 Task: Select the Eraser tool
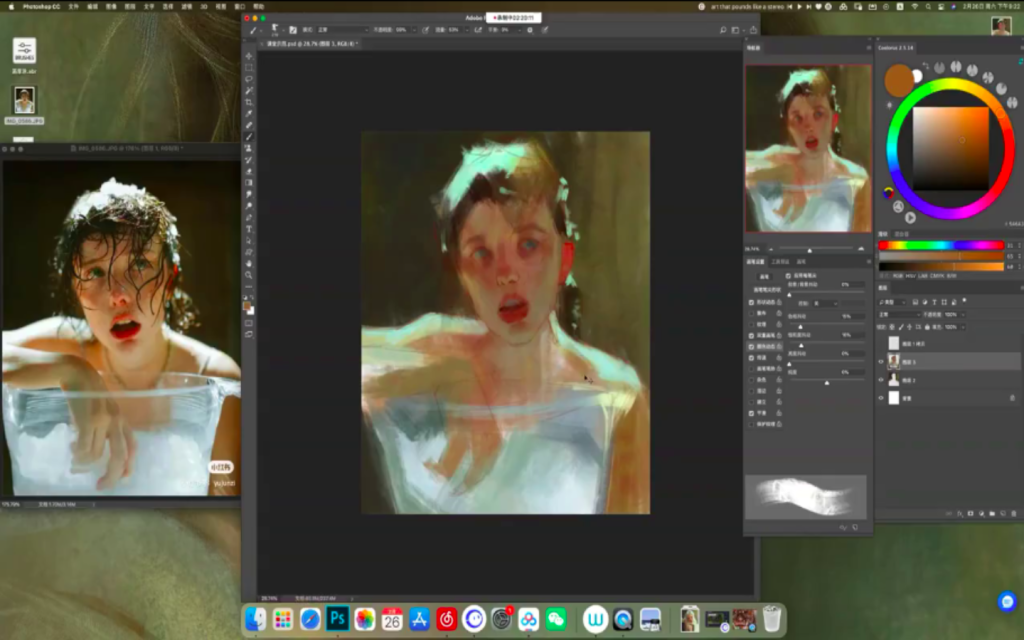249,172
